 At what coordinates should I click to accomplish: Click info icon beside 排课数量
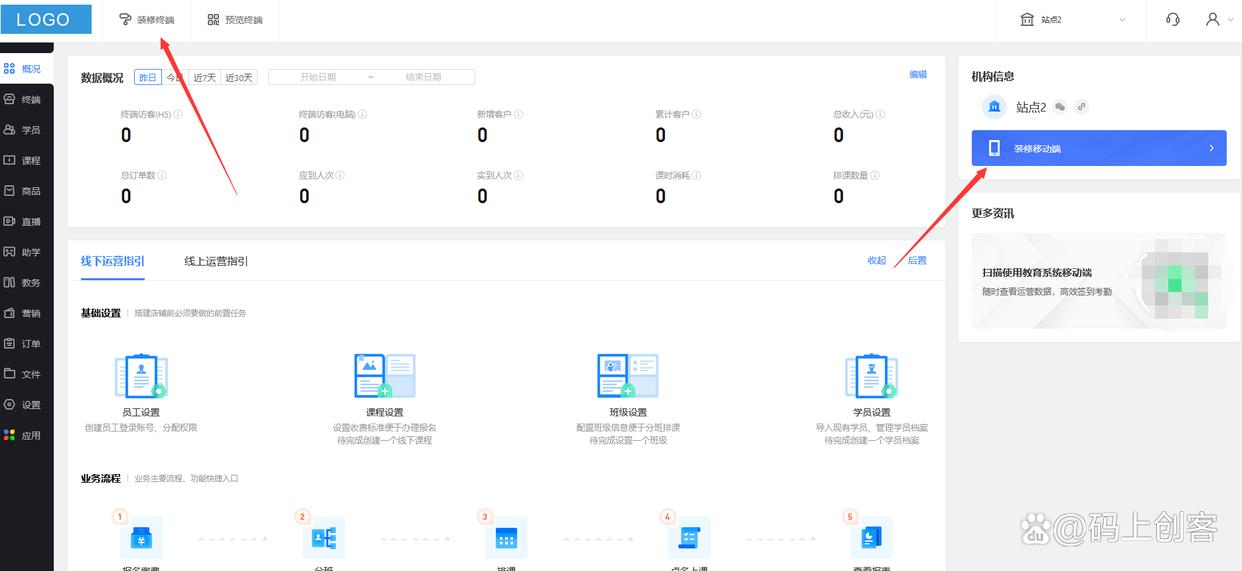[x=875, y=175]
